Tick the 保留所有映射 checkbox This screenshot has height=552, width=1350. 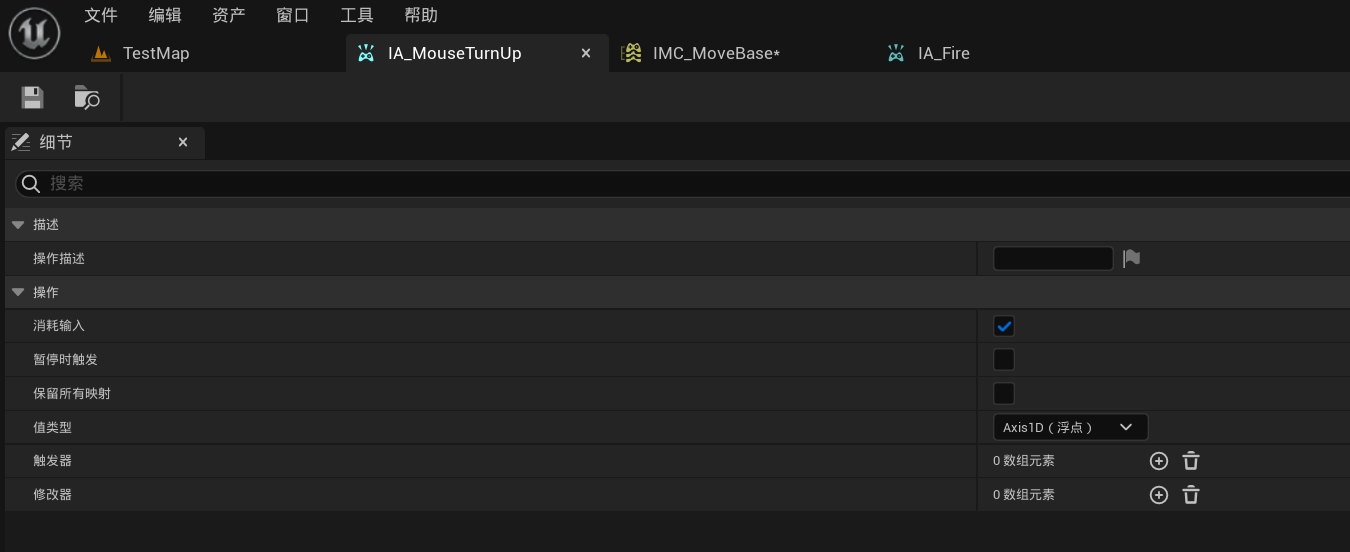point(1004,393)
